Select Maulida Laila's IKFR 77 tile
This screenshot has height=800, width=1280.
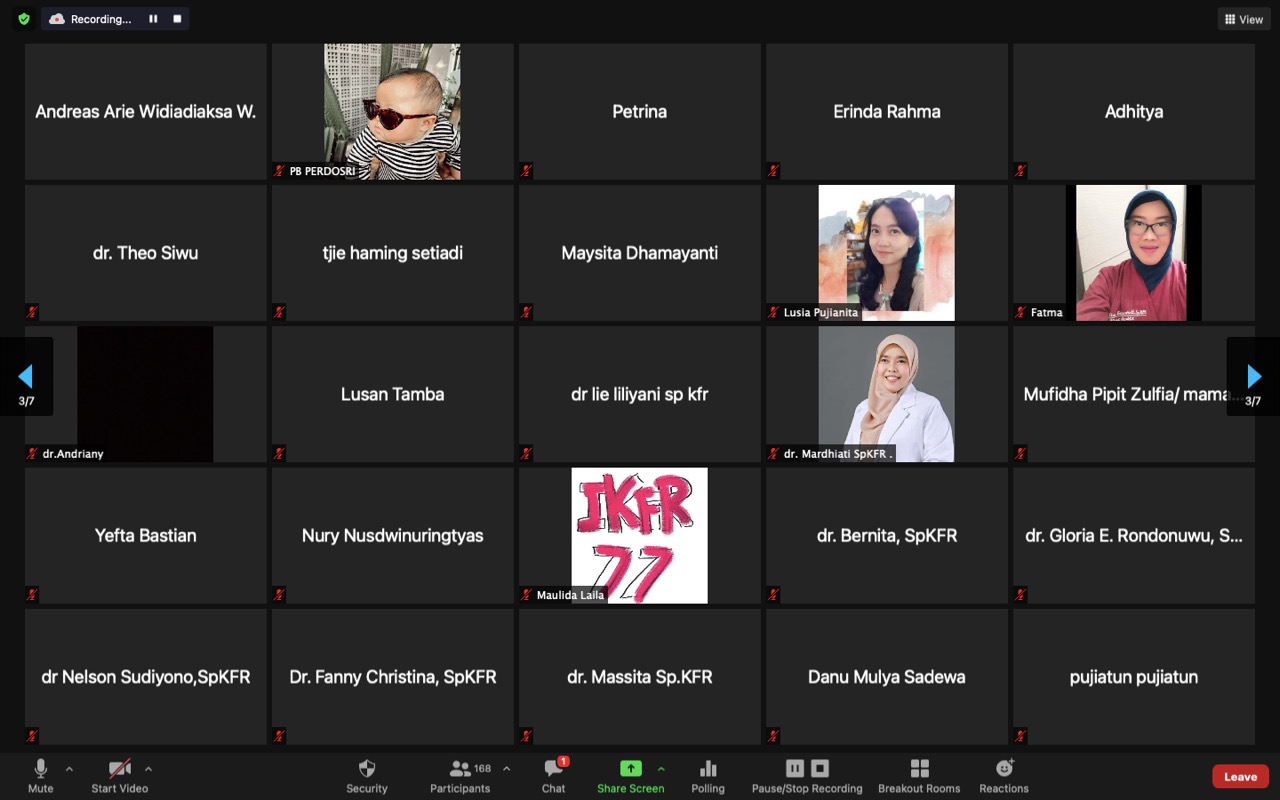pyautogui.click(x=640, y=536)
